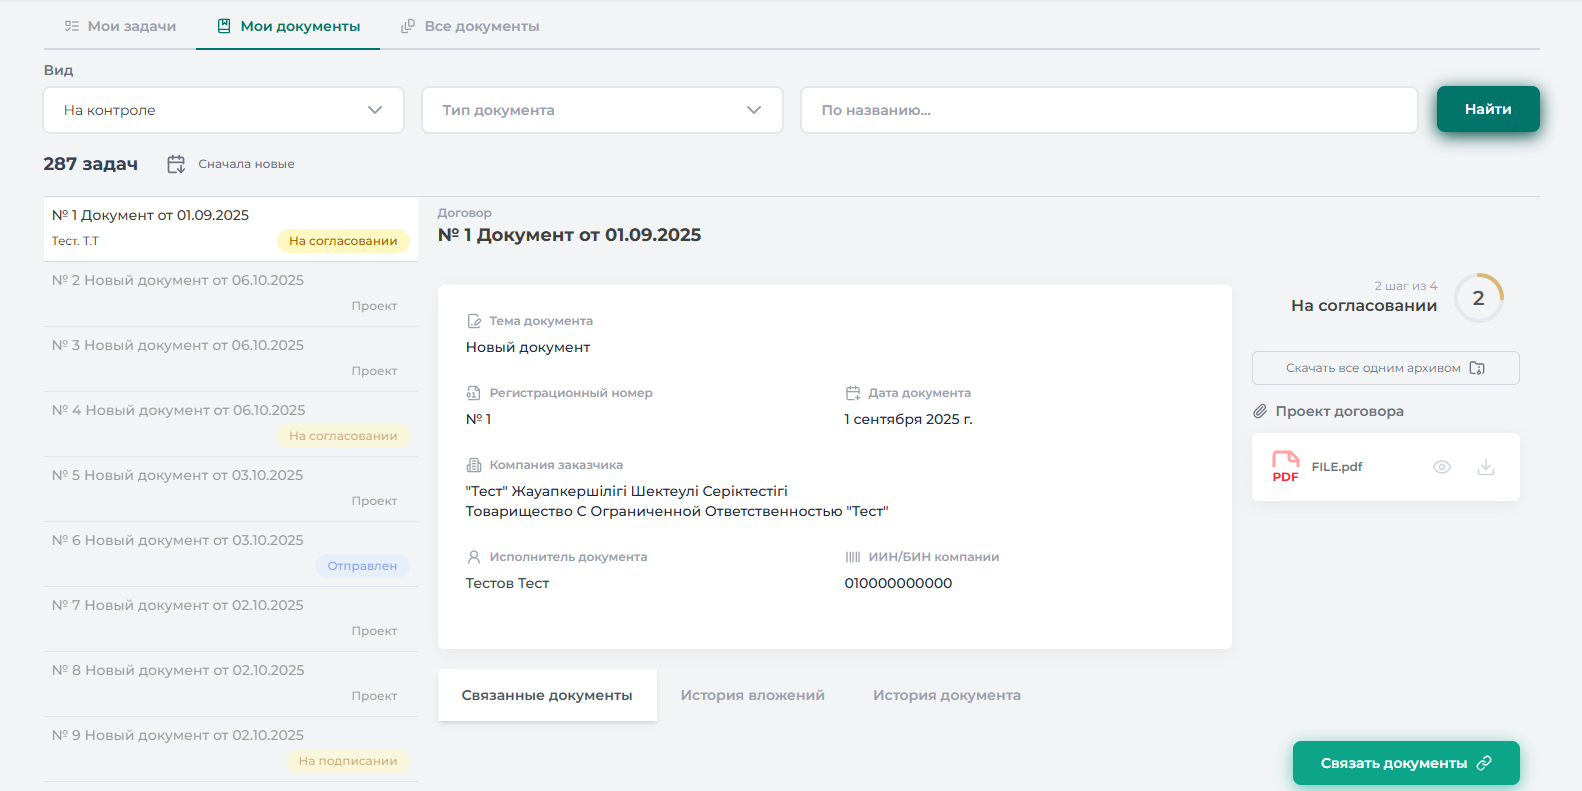Select document № 6 with Отправлен status
Screen dimensions: 1582x791
tap(230, 553)
